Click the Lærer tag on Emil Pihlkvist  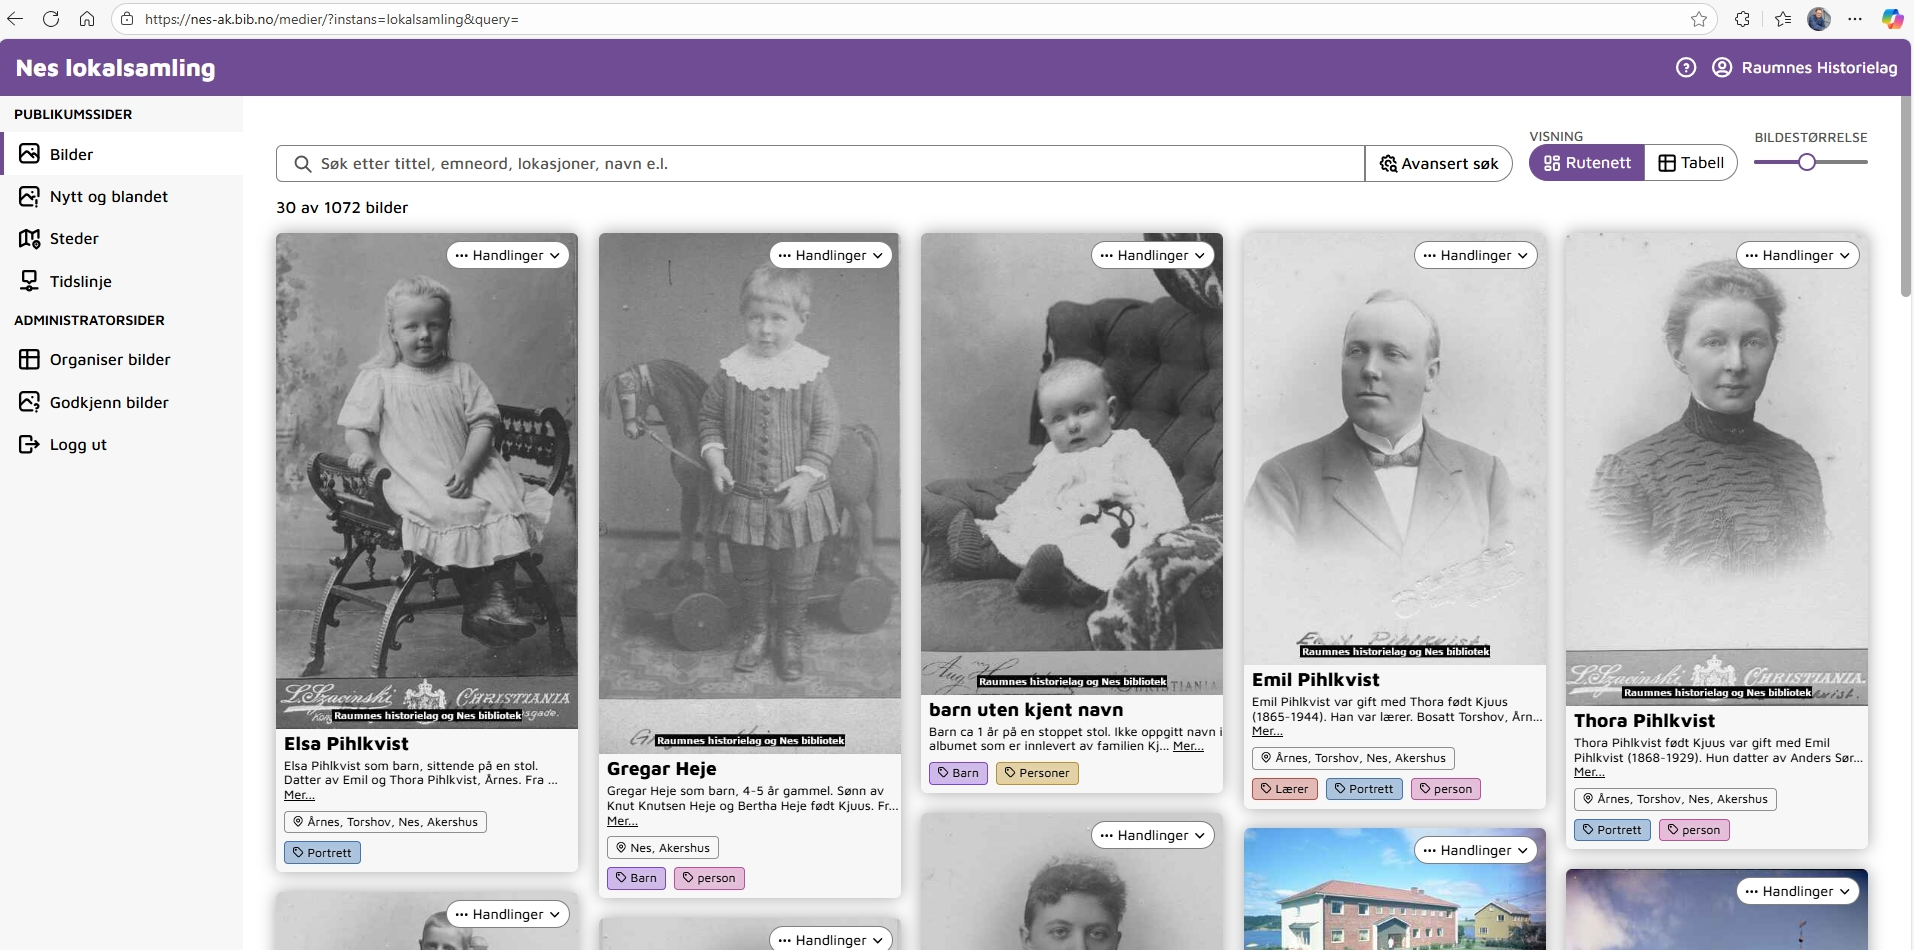coord(1284,789)
